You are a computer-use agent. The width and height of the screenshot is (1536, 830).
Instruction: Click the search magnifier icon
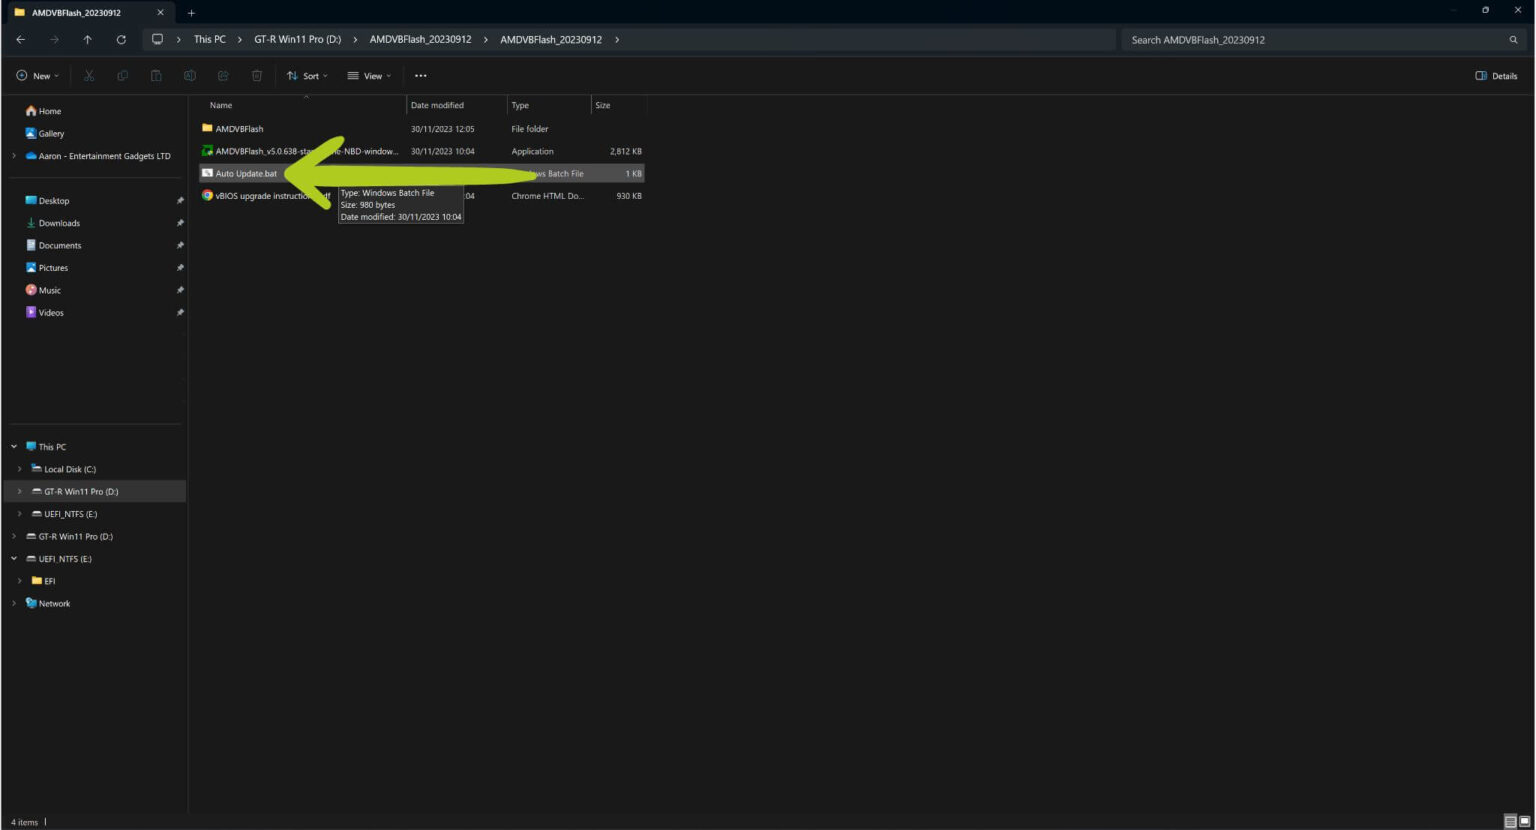(x=1513, y=40)
